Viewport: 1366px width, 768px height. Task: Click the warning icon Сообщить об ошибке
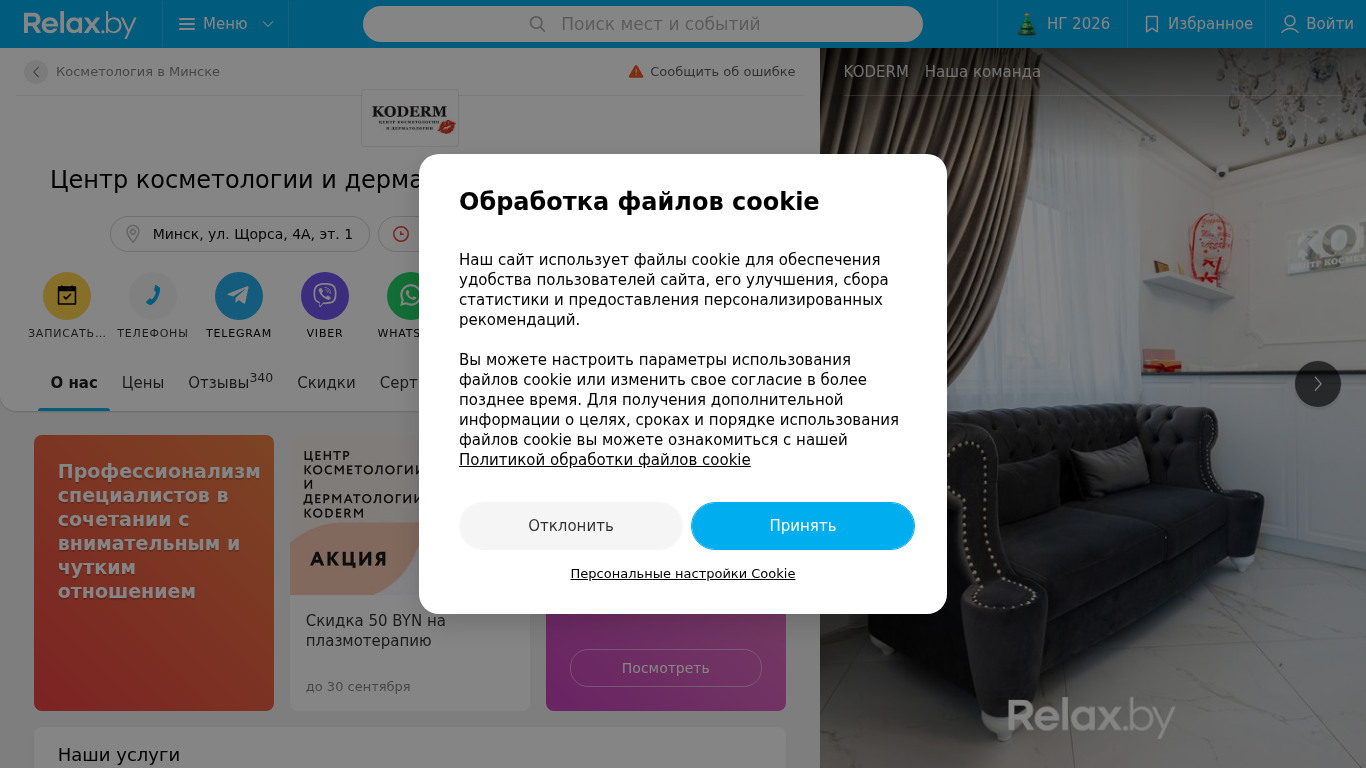click(636, 72)
